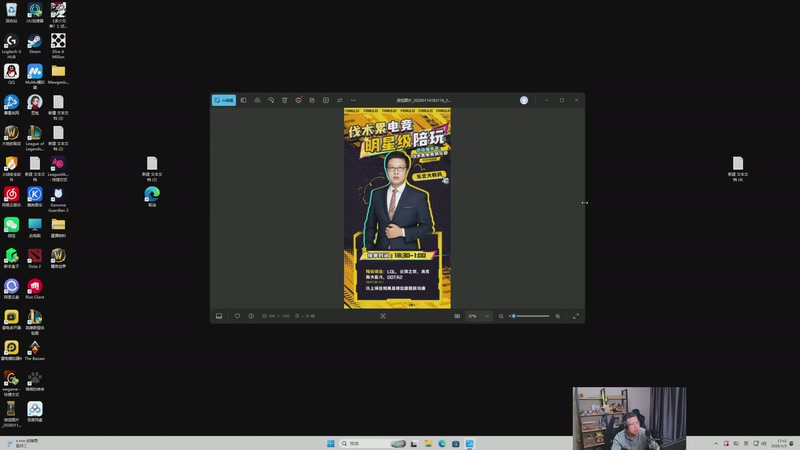
Task: Toggle the filmstrip icon at bottom left
Action: pos(219,316)
